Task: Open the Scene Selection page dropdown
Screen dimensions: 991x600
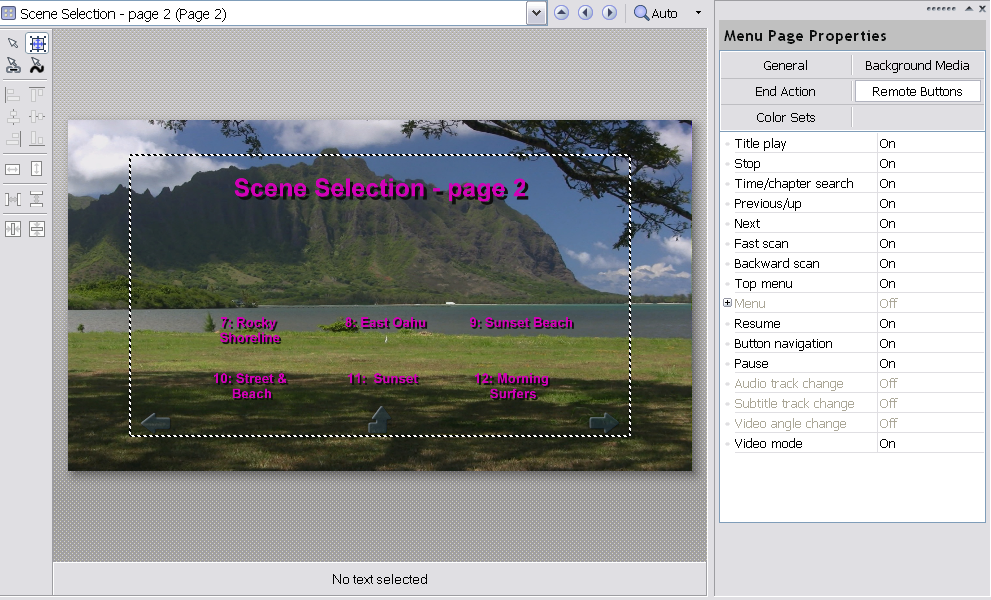Action: tap(536, 13)
